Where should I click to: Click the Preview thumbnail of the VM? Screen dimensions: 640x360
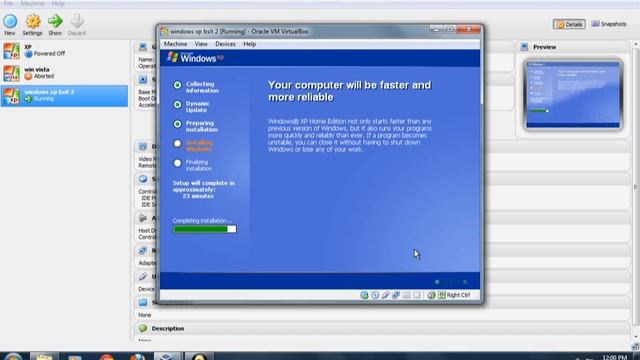[x=573, y=94]
